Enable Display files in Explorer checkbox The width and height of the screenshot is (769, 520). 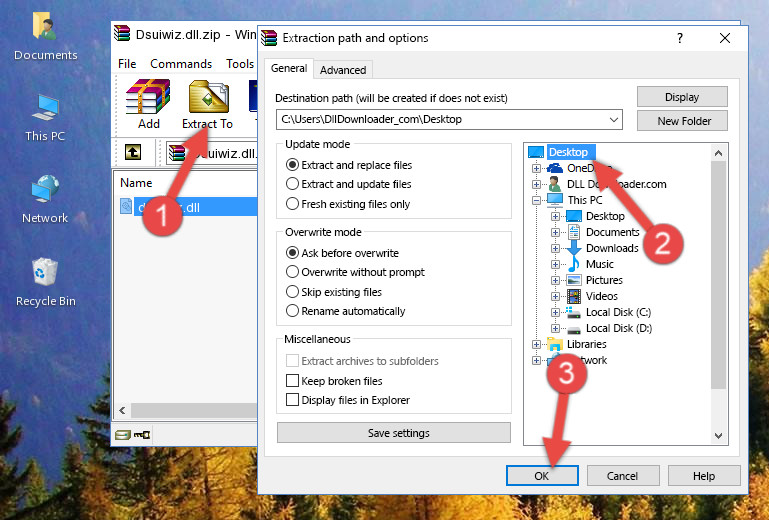point(292,400)
